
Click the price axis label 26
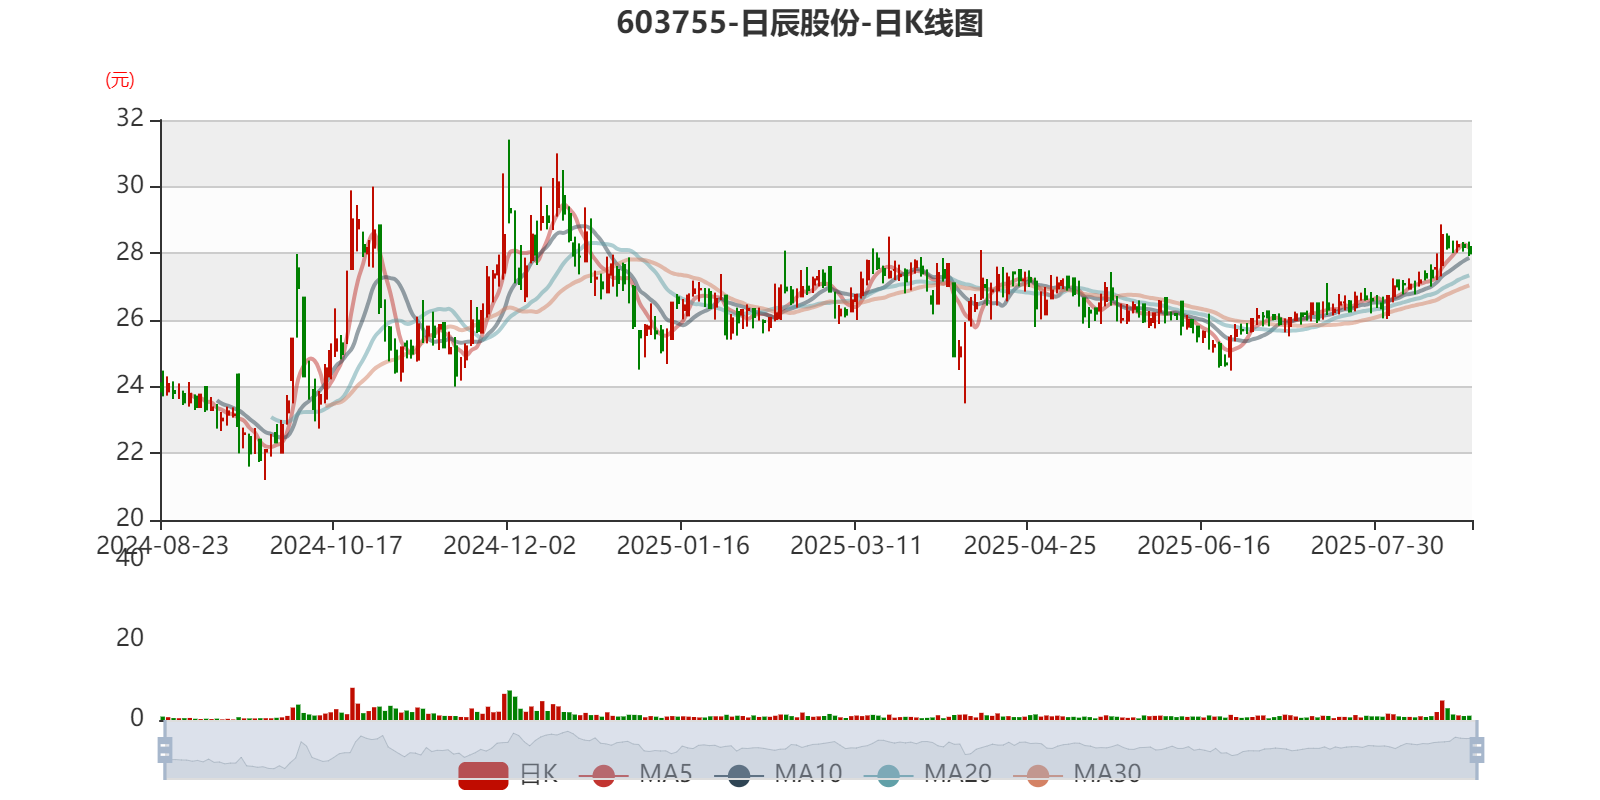[130, 319]
